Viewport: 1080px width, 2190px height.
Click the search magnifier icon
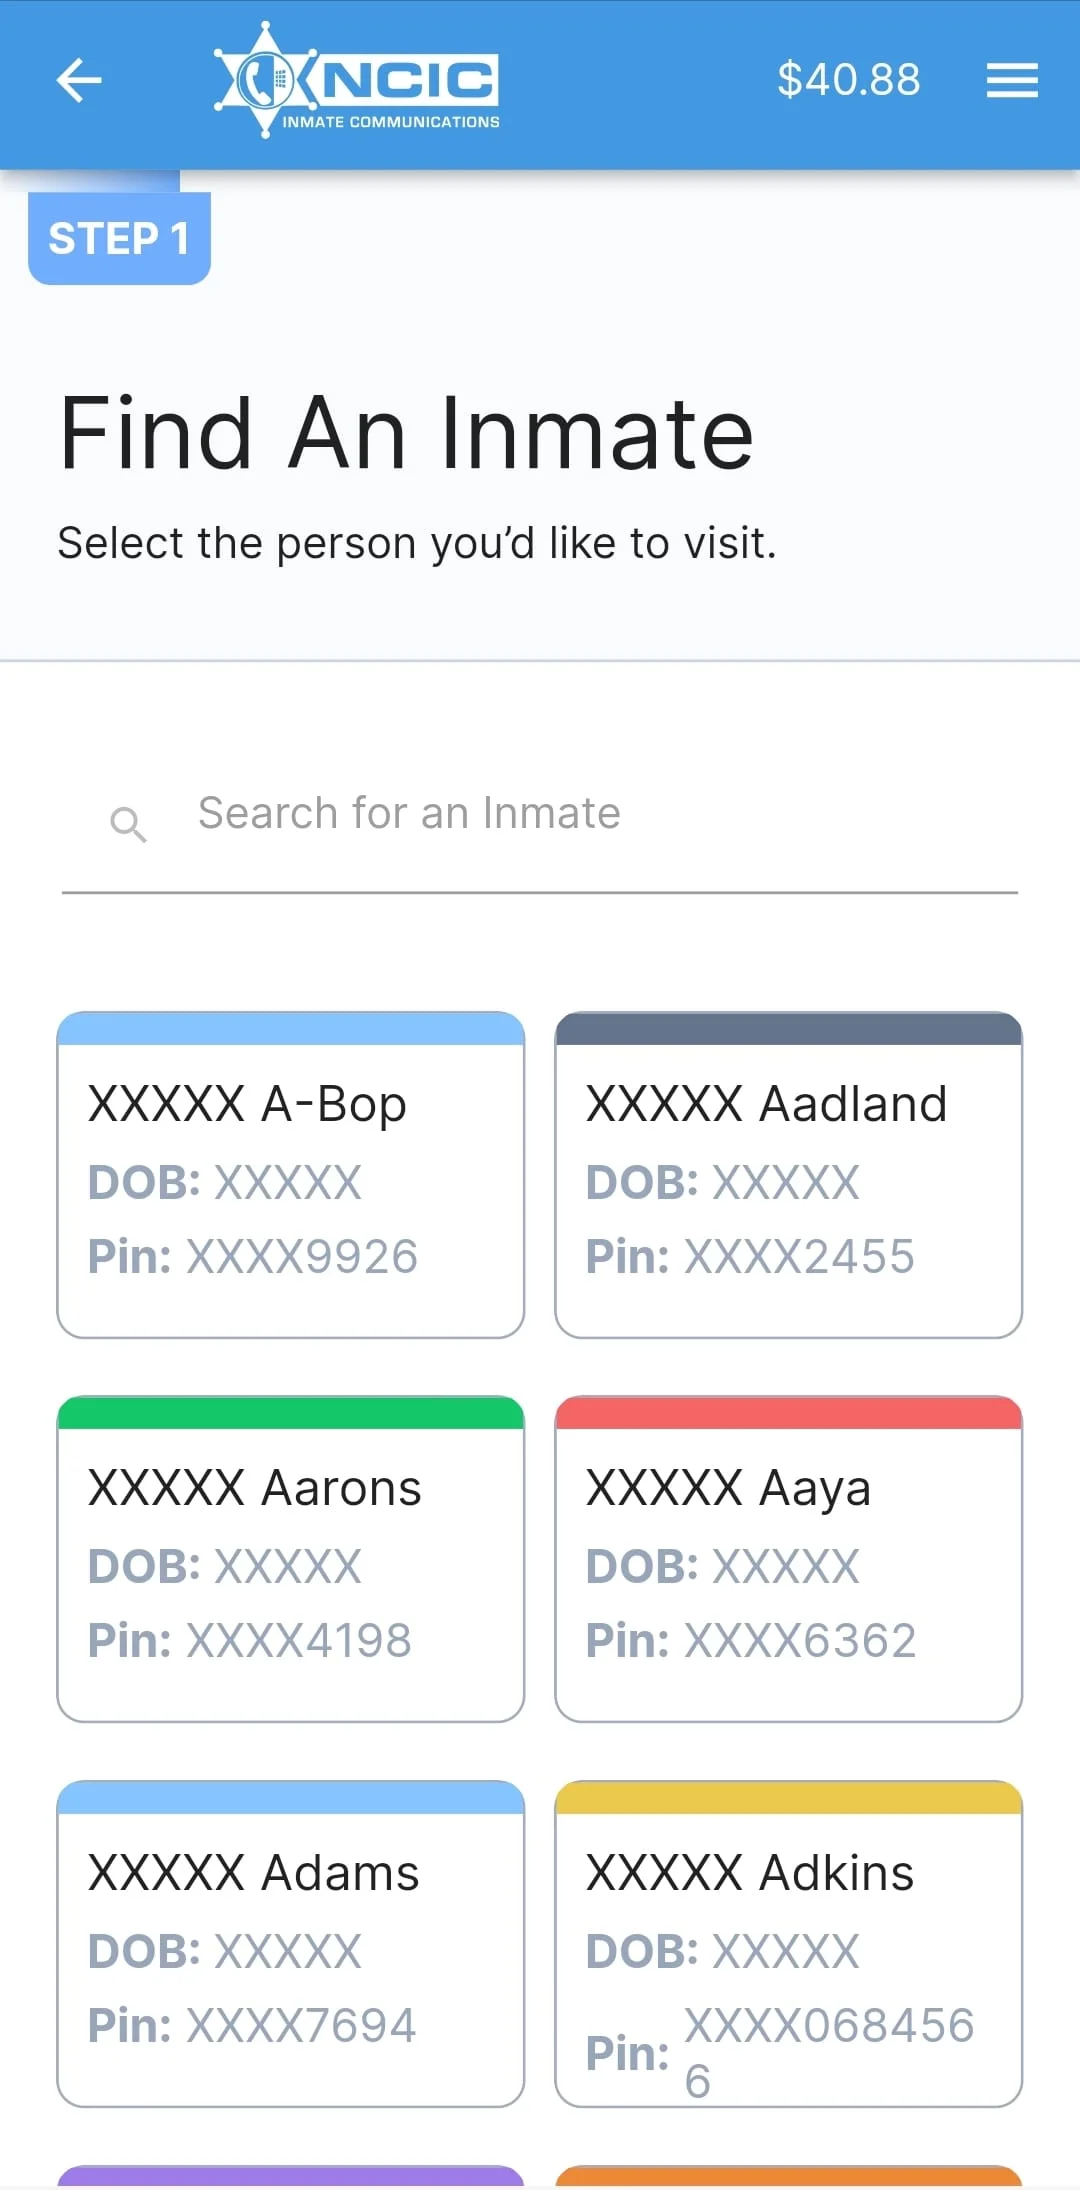[128, 824]
